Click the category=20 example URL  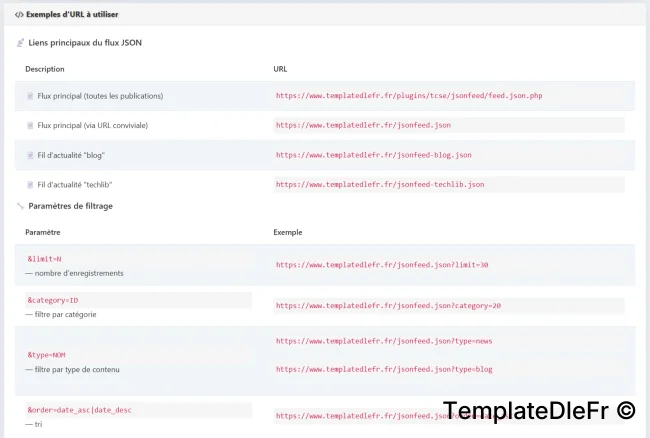(x=388, y=306)
